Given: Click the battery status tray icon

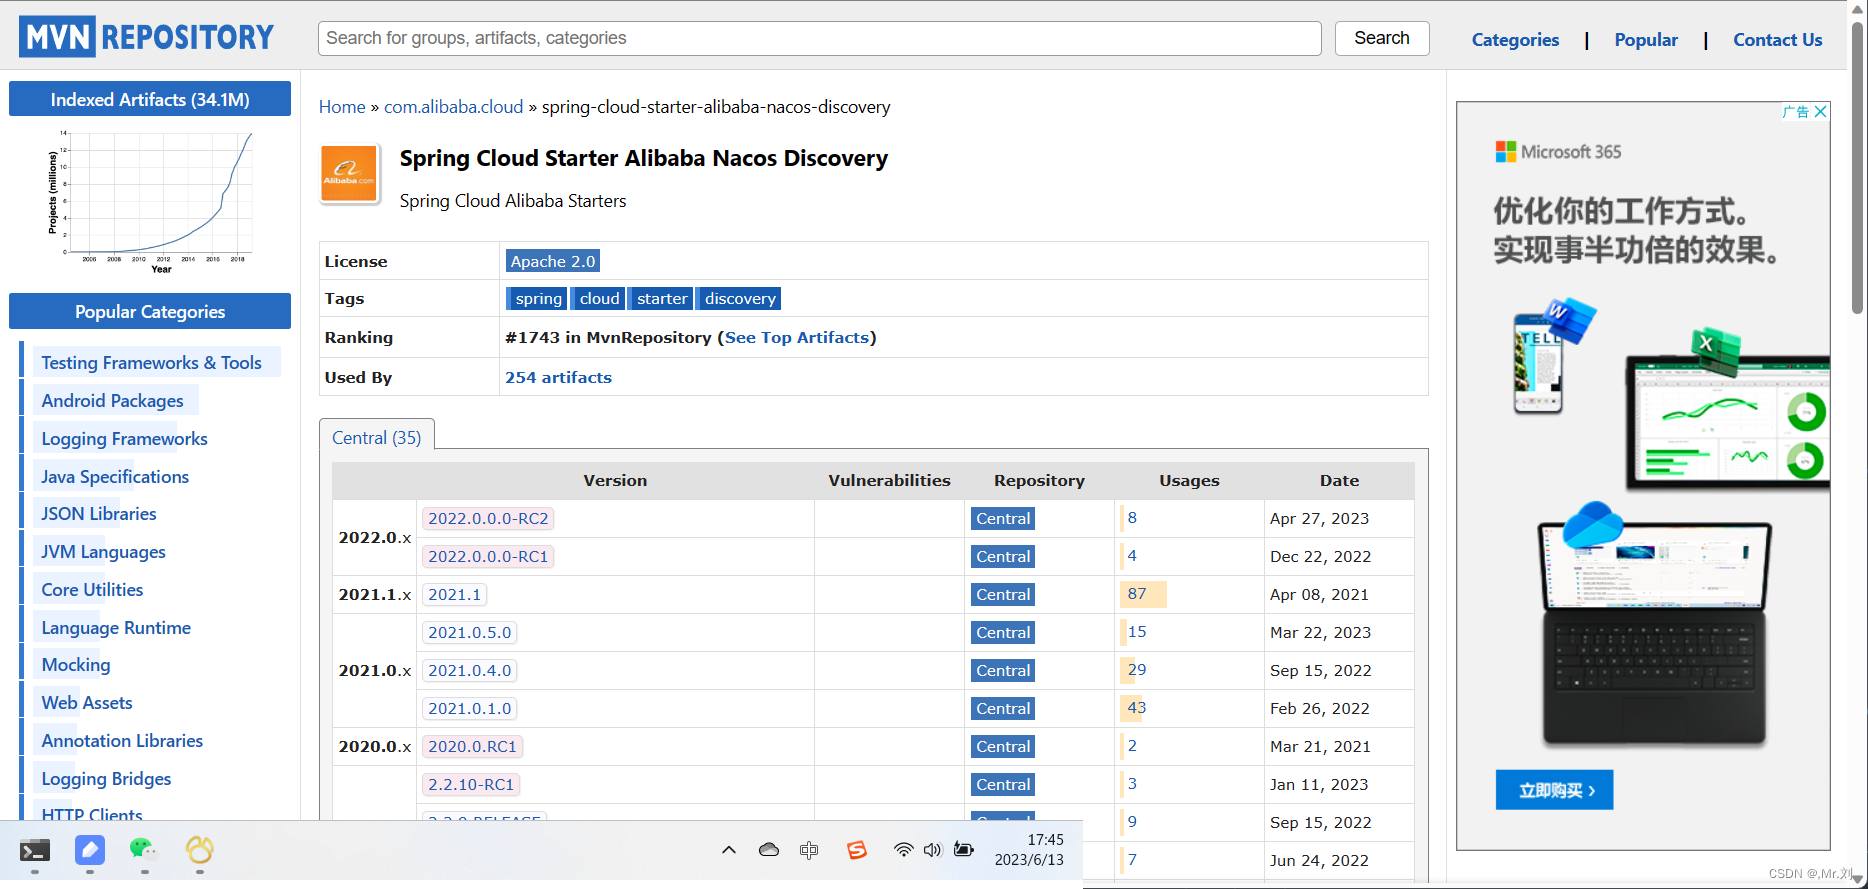Looking at the screenshot, I should click(964, 850).
